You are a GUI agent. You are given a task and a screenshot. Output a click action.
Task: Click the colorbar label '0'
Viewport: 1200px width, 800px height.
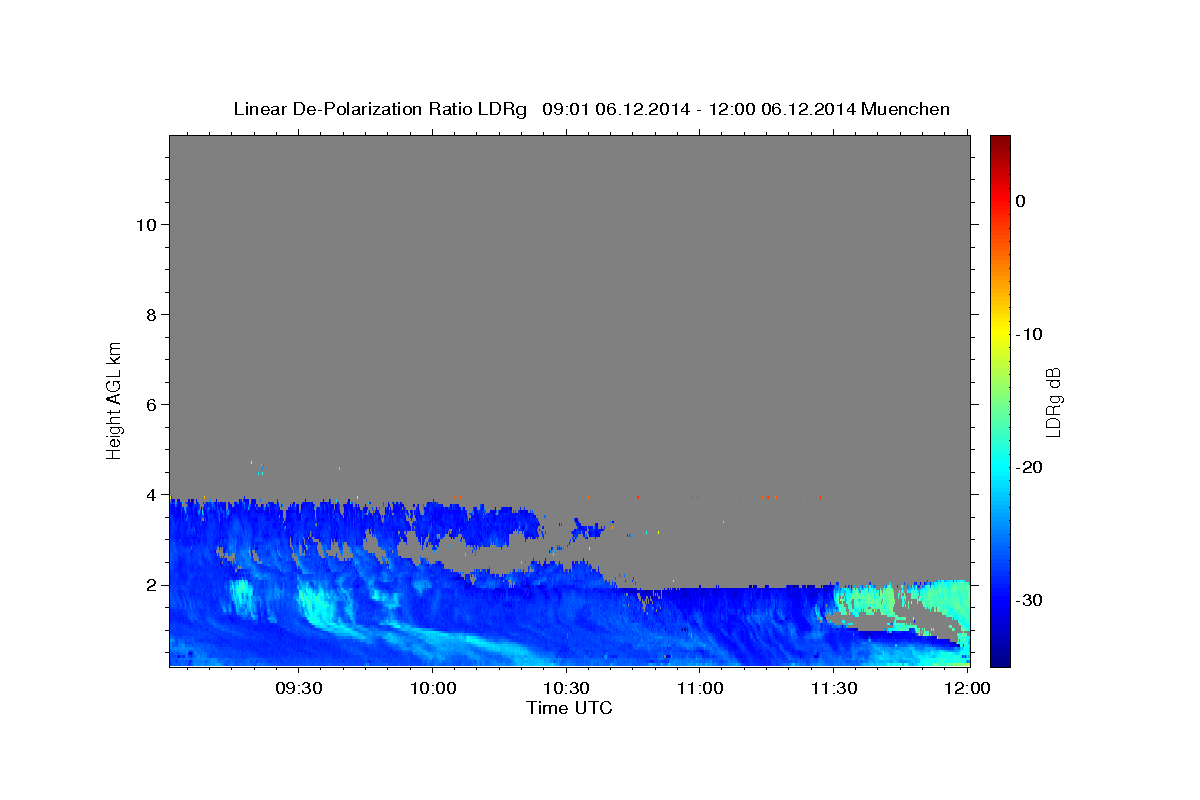click(1020, 201)
